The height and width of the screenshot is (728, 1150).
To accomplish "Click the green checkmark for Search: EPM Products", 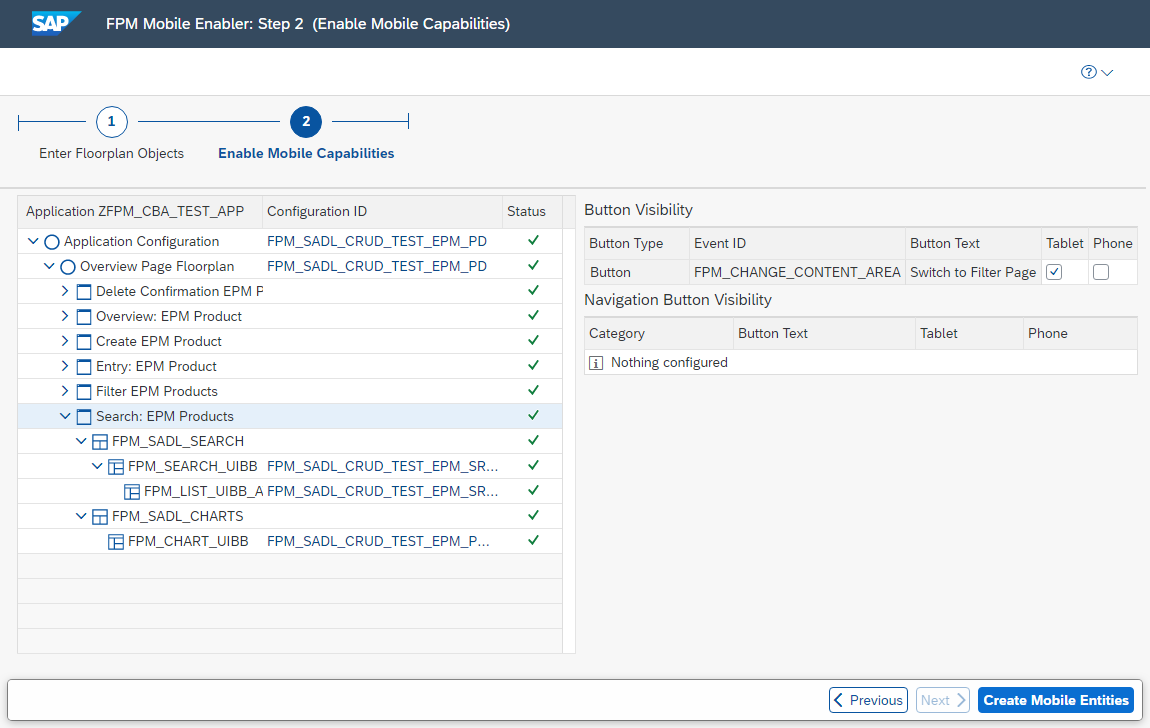I will (x=533, y=416).
